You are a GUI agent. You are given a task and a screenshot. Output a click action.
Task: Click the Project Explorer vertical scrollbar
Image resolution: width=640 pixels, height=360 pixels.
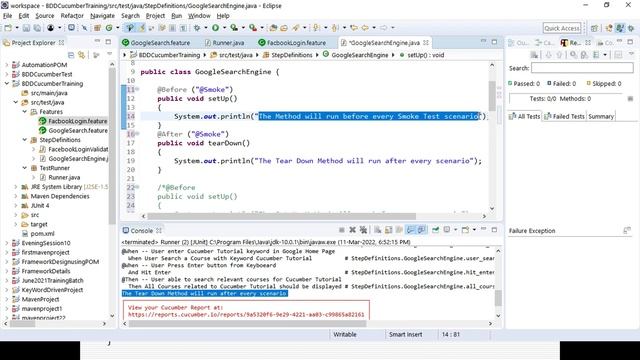112,146
